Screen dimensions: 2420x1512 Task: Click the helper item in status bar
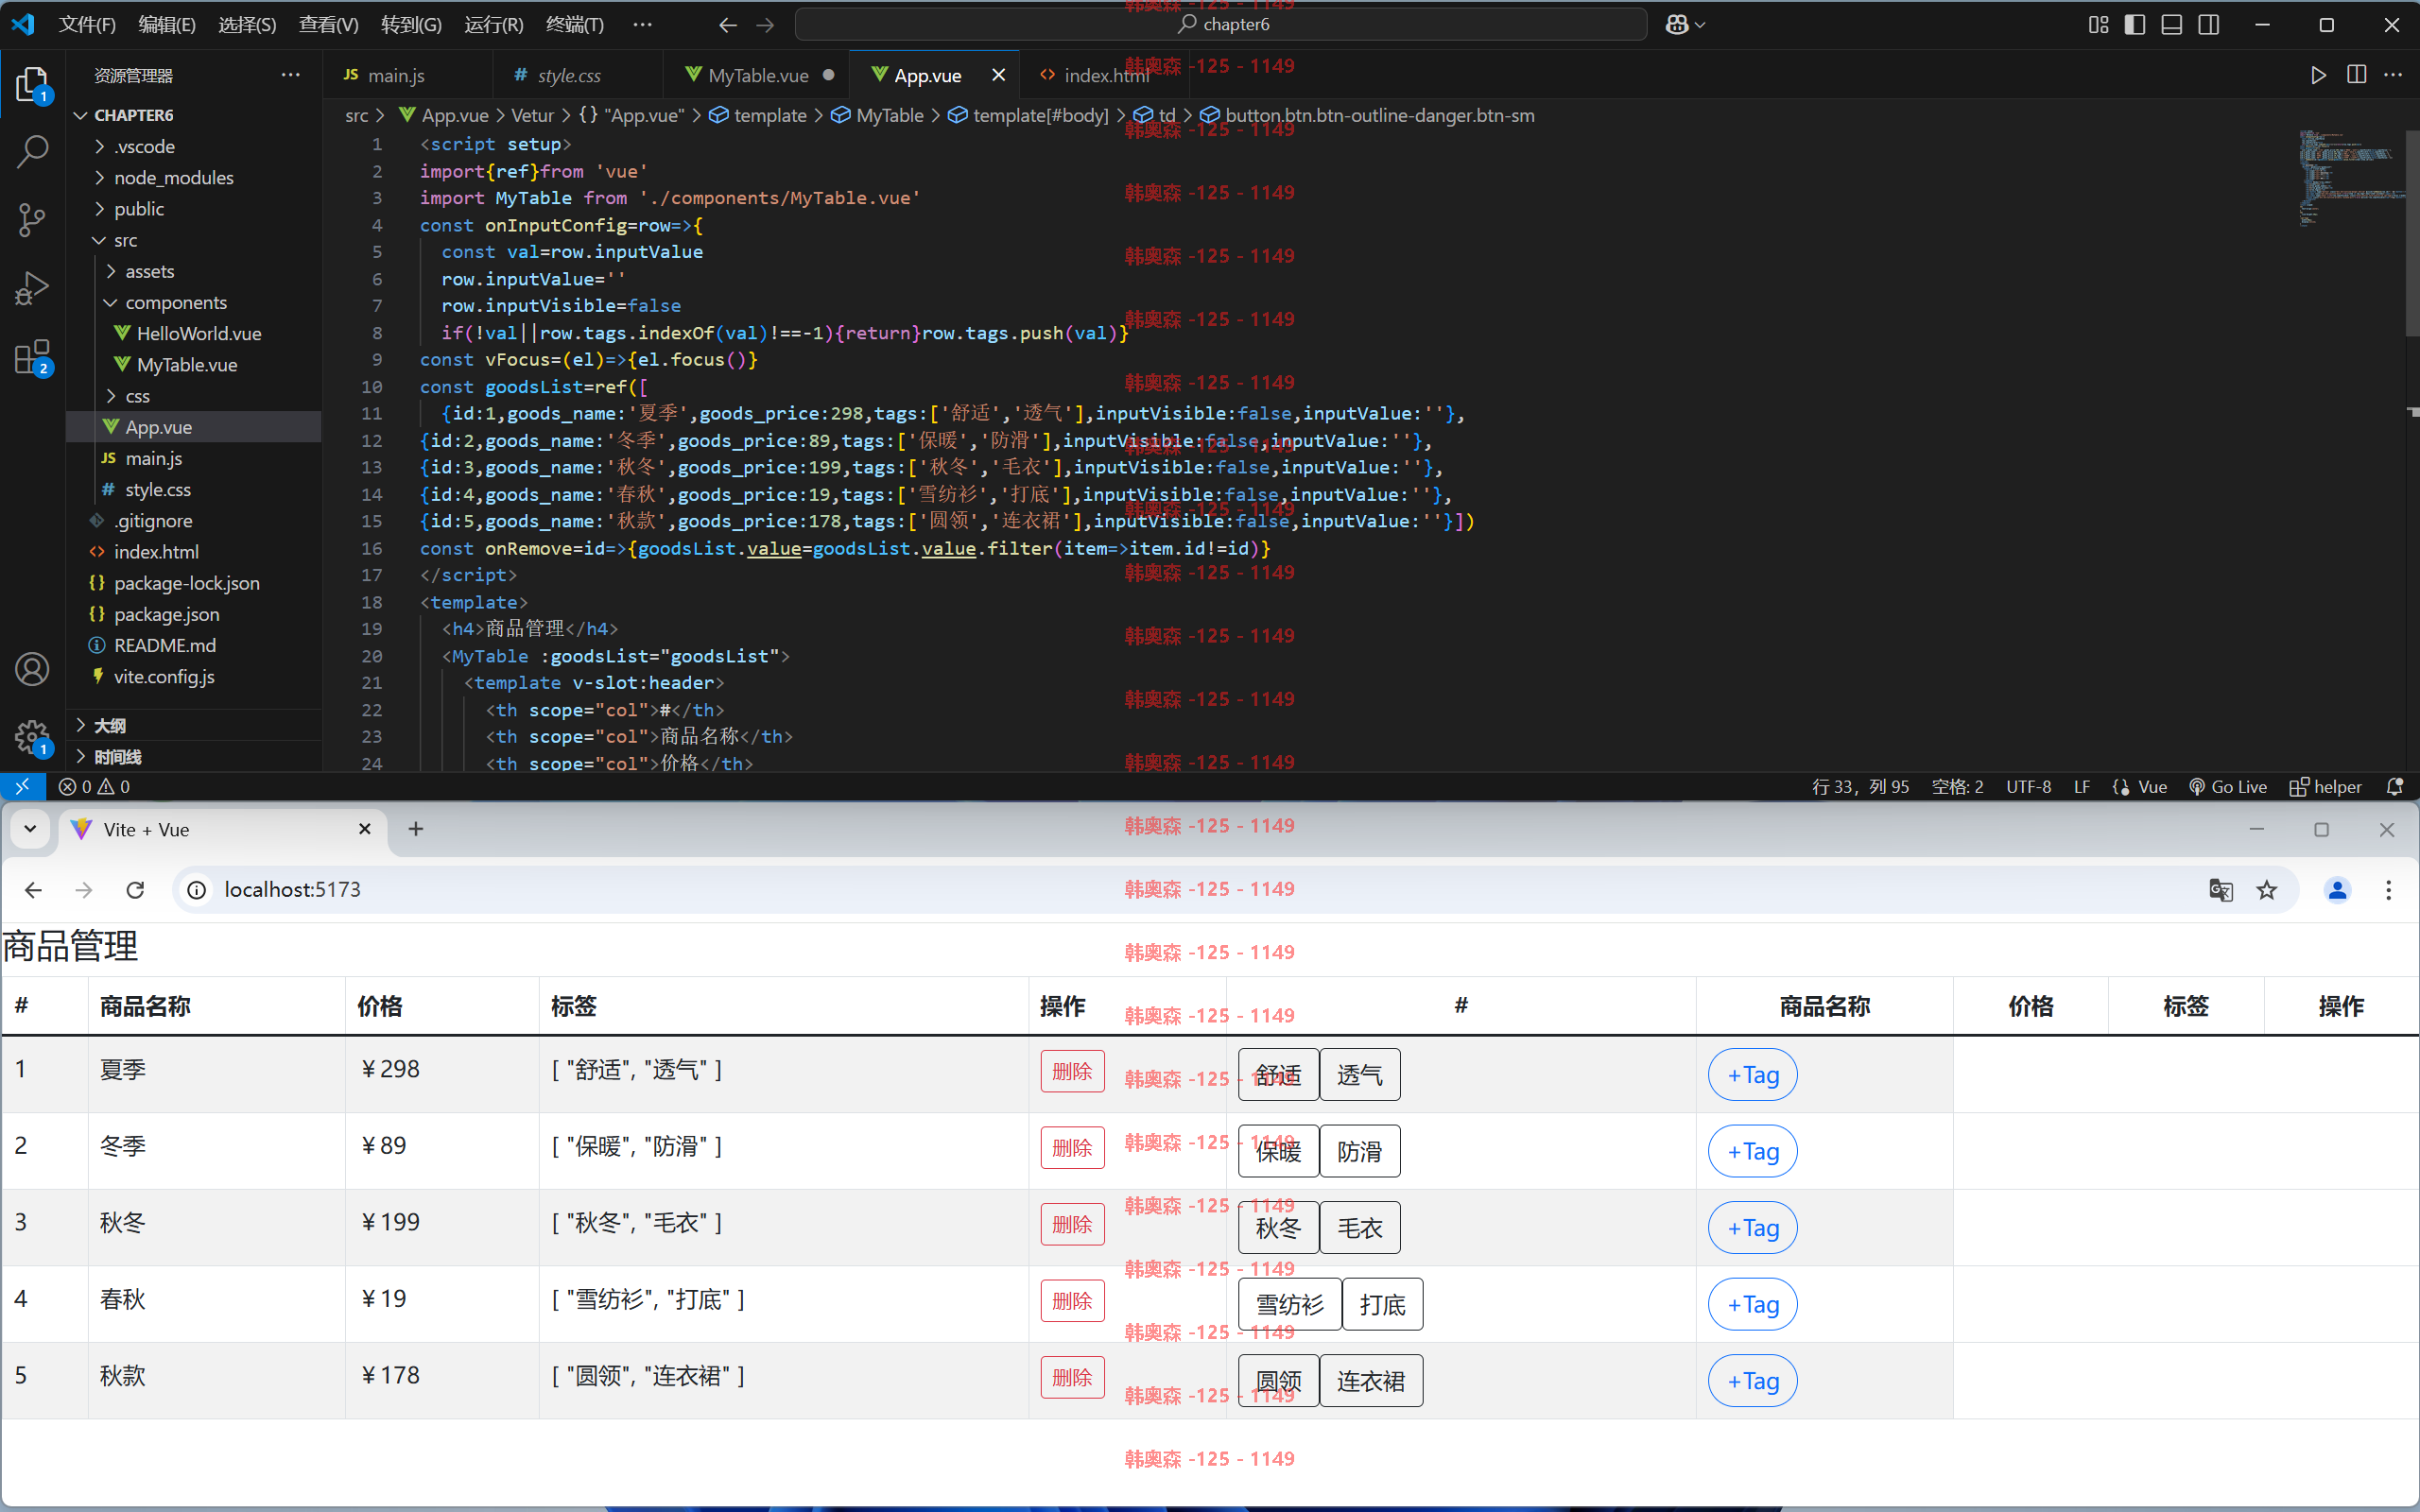(2326, 787)
